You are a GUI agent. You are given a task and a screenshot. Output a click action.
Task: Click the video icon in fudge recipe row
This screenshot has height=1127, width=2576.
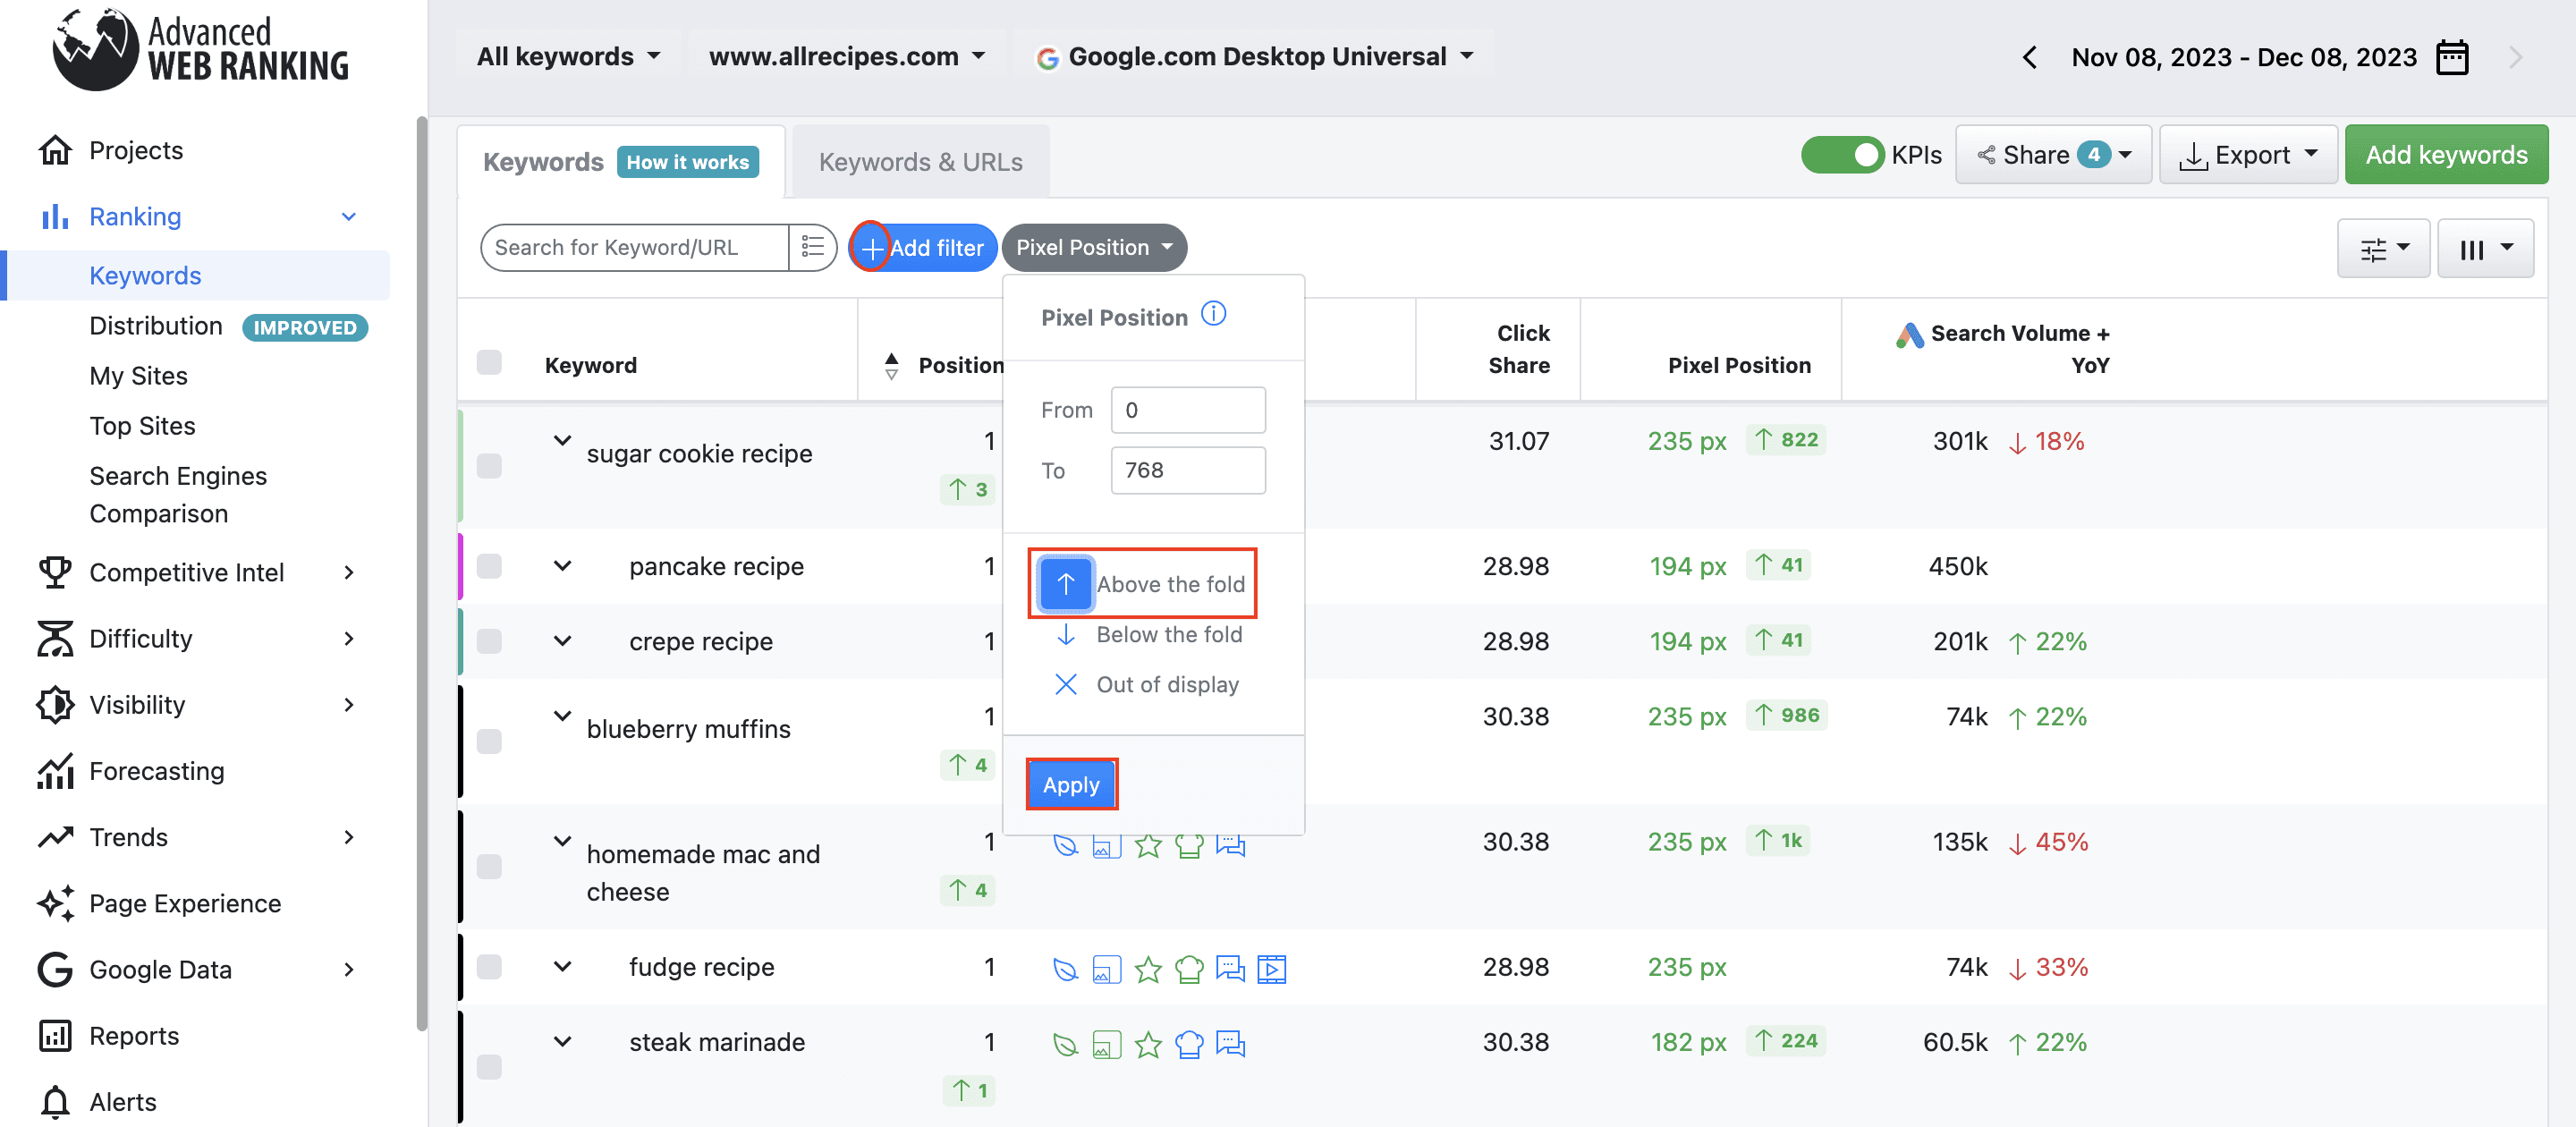[1271, 968]
